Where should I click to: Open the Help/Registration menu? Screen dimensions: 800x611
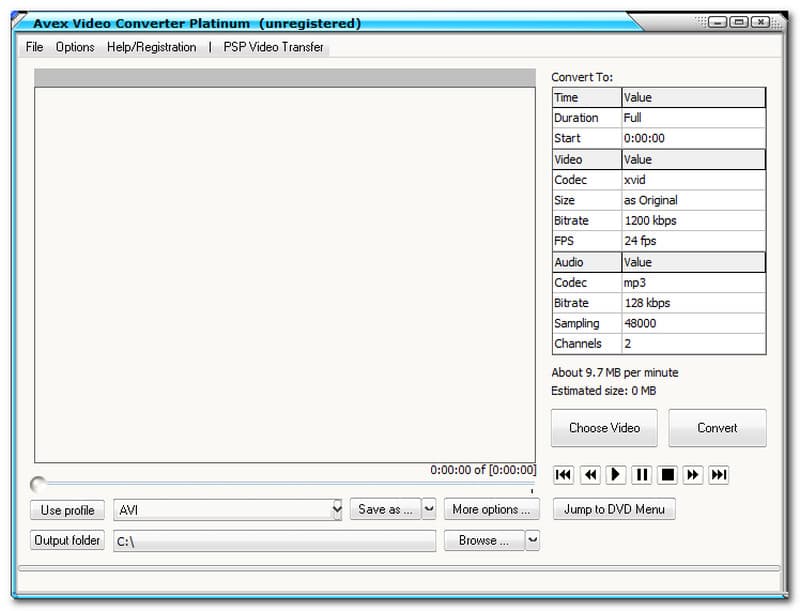click(x=152, y=47)
